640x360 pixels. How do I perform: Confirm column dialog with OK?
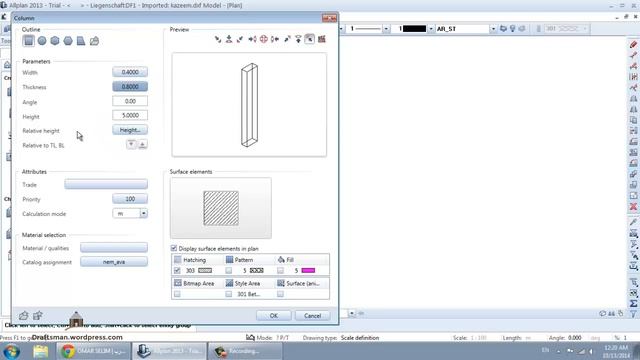tap(273, 316)
